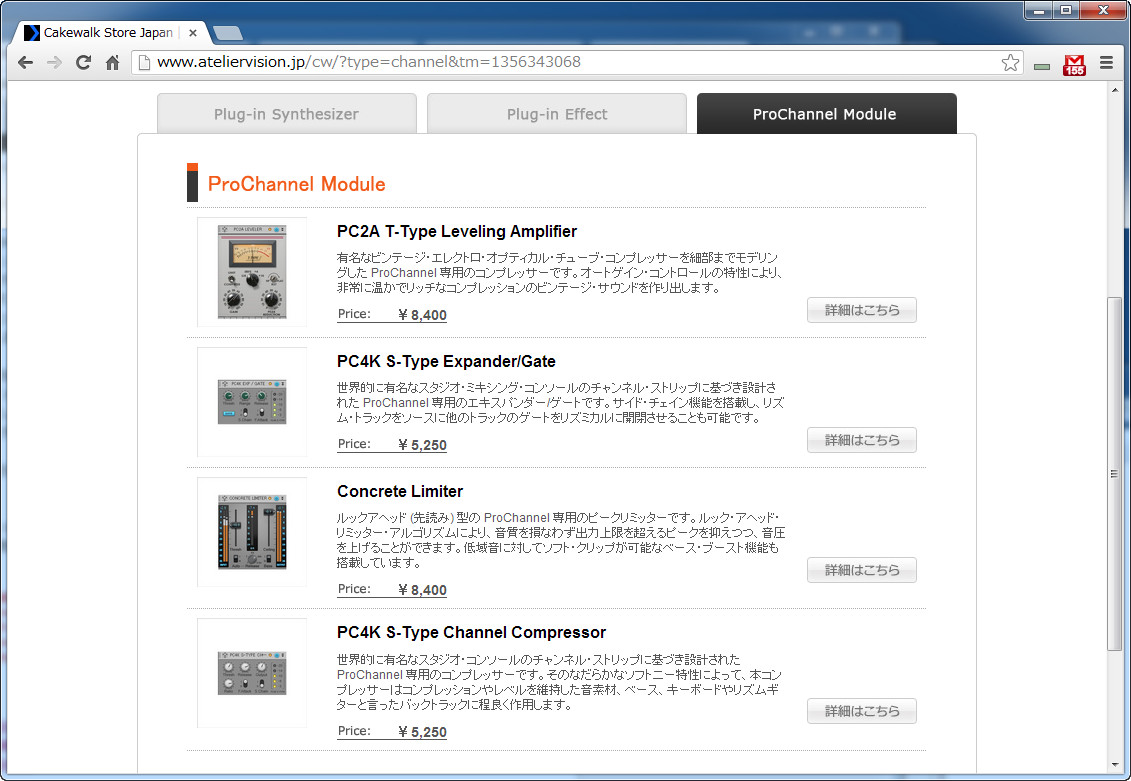Click 詳細はこちら for PC2A Leveling Amplifier
The height and width of the screenshot is (781, 1131).
pos(862,310)
